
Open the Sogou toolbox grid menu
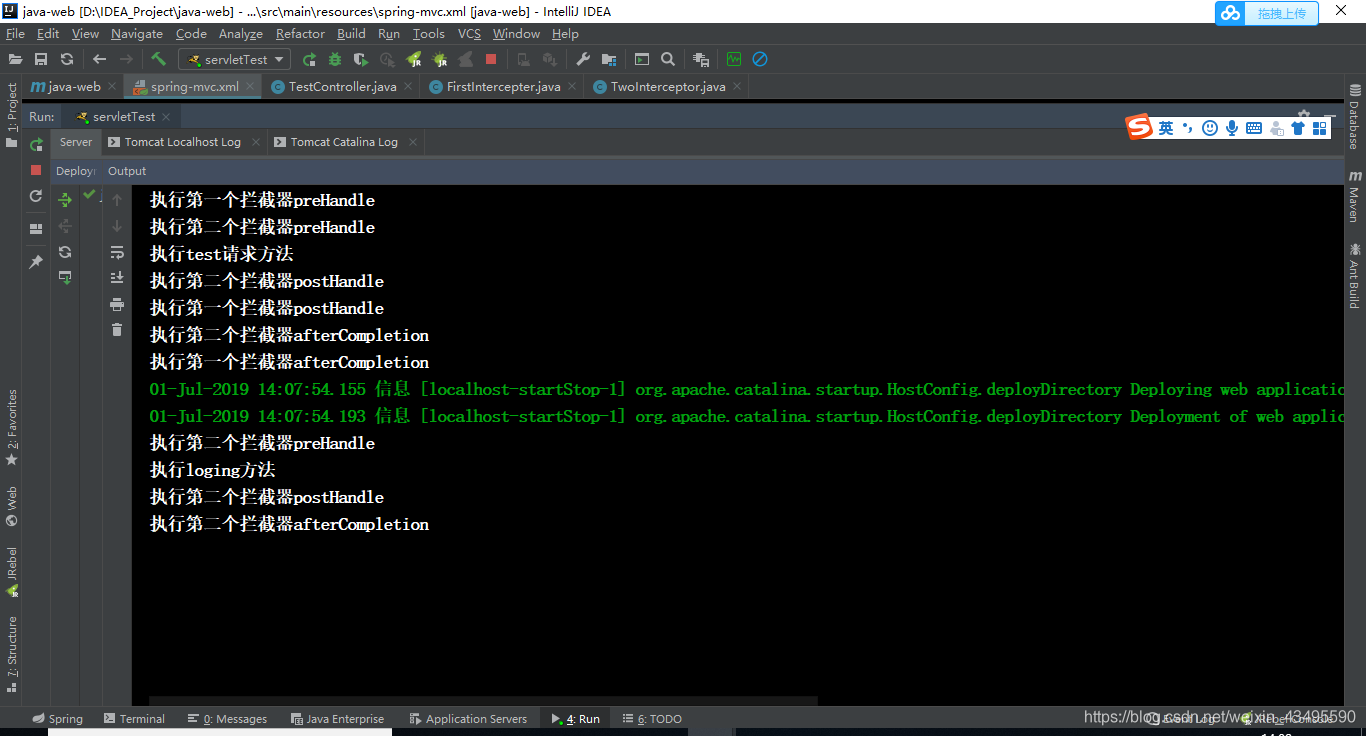[1320, 128]
